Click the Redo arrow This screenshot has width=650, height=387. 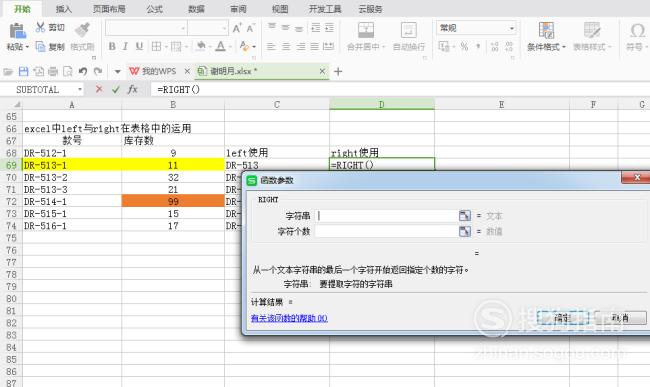(x=98, y=71)
